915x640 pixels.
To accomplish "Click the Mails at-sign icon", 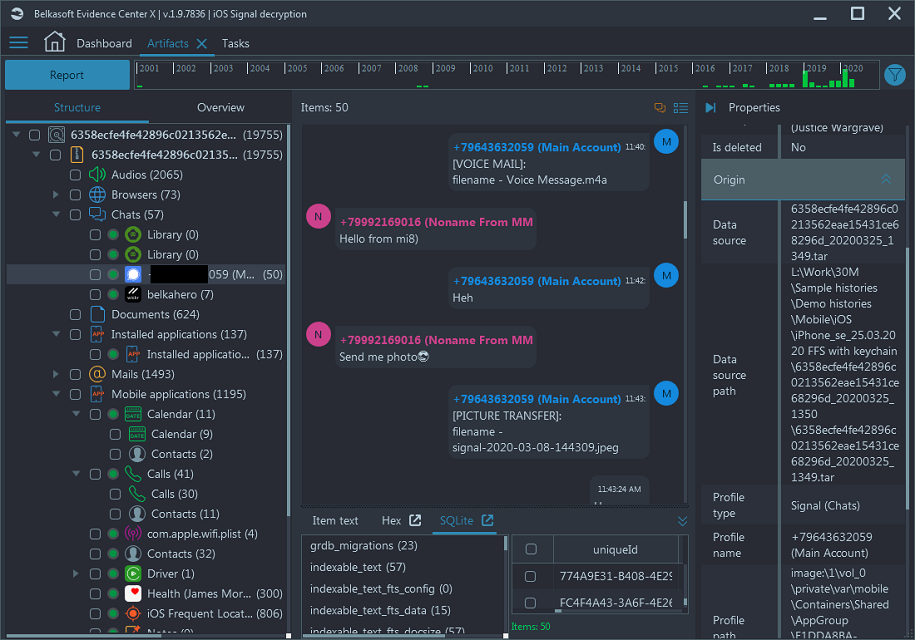I will (x=97, y=374).
